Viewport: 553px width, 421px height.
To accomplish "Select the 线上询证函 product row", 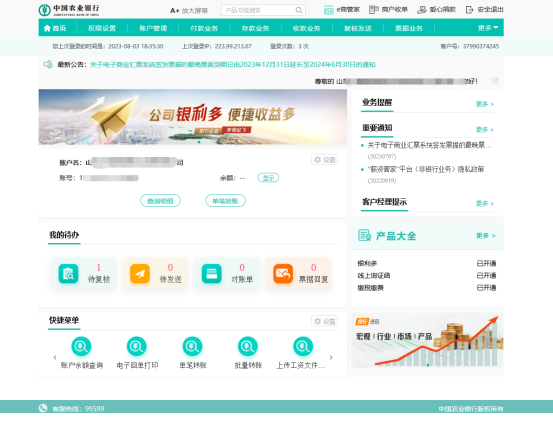I will pyautogui.click(x=427, y=275).
